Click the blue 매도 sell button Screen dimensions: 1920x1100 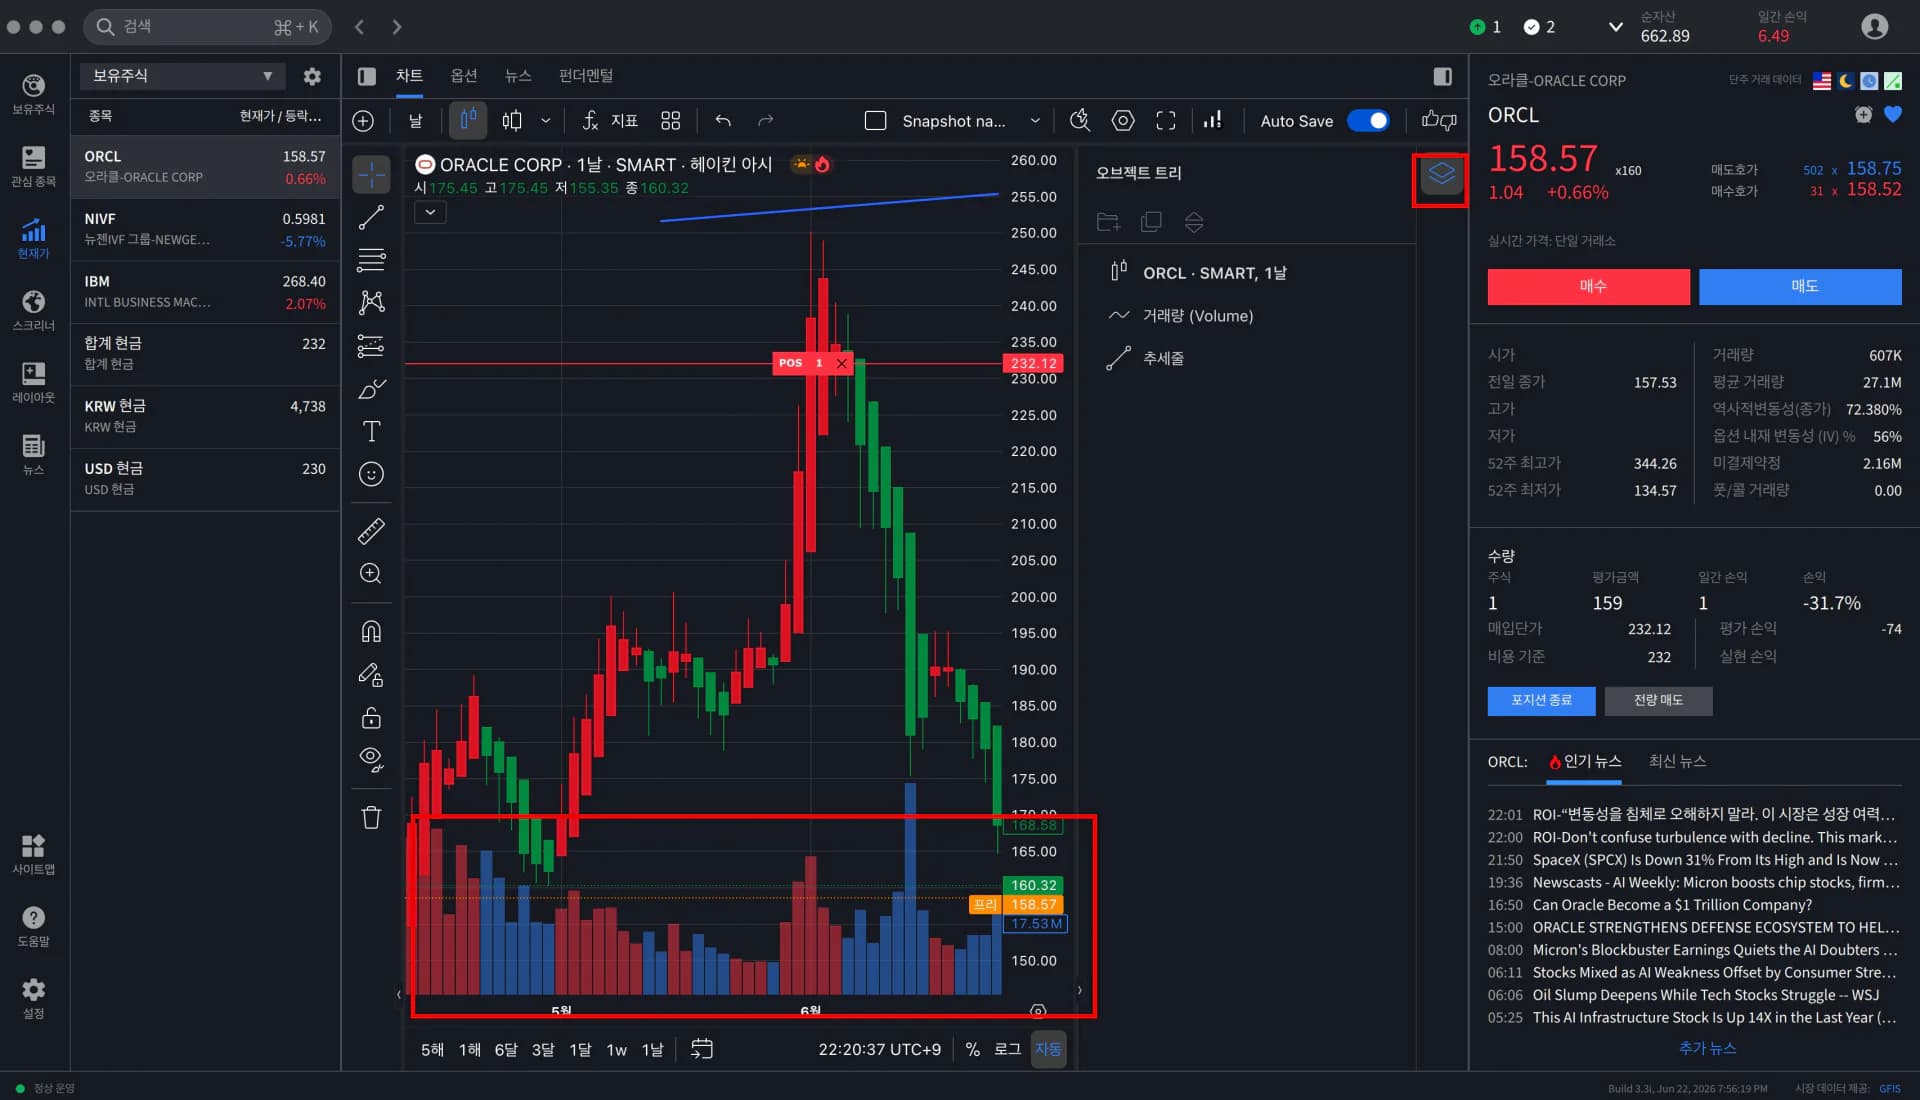[x=1800, y=287]
